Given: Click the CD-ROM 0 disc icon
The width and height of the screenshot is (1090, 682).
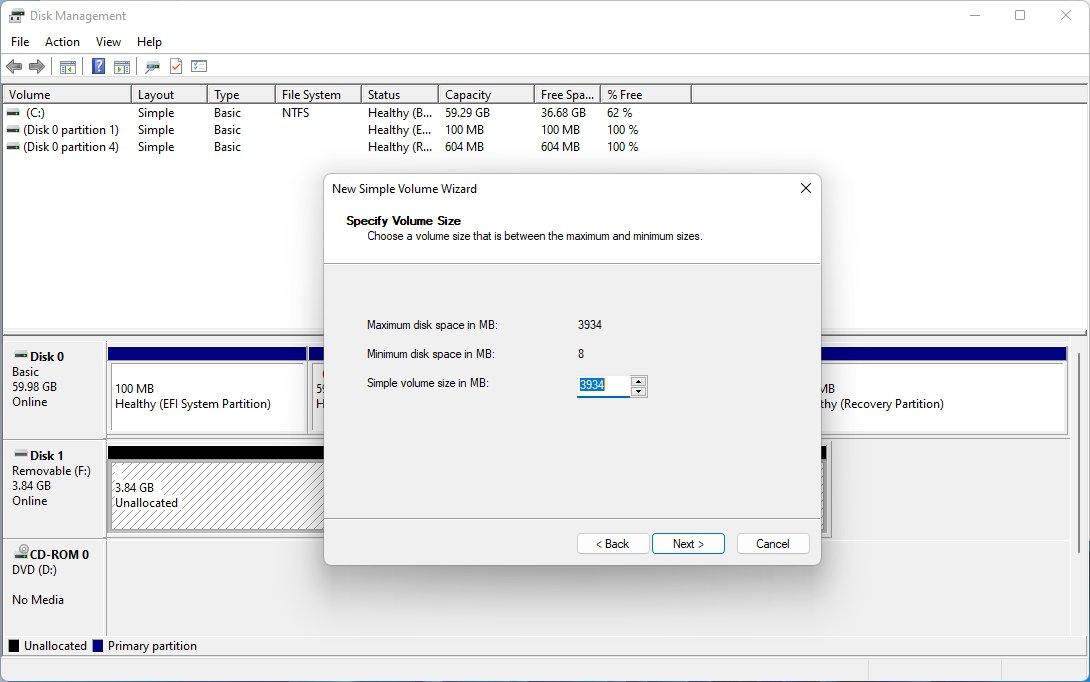Looking at the screenshot, I should click(22, 553).
